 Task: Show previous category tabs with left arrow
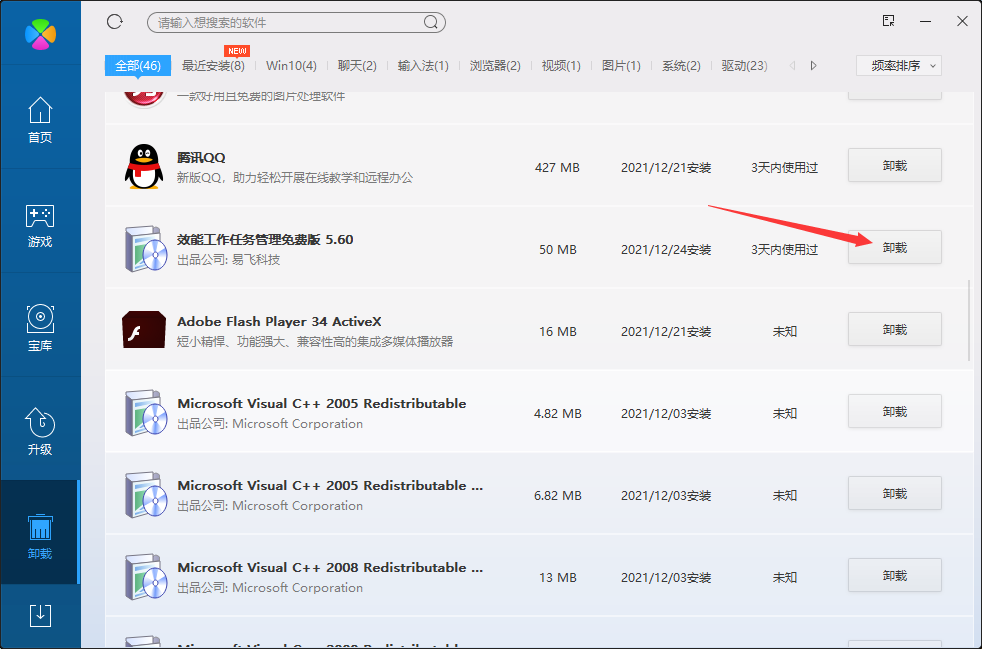[793, 66]
